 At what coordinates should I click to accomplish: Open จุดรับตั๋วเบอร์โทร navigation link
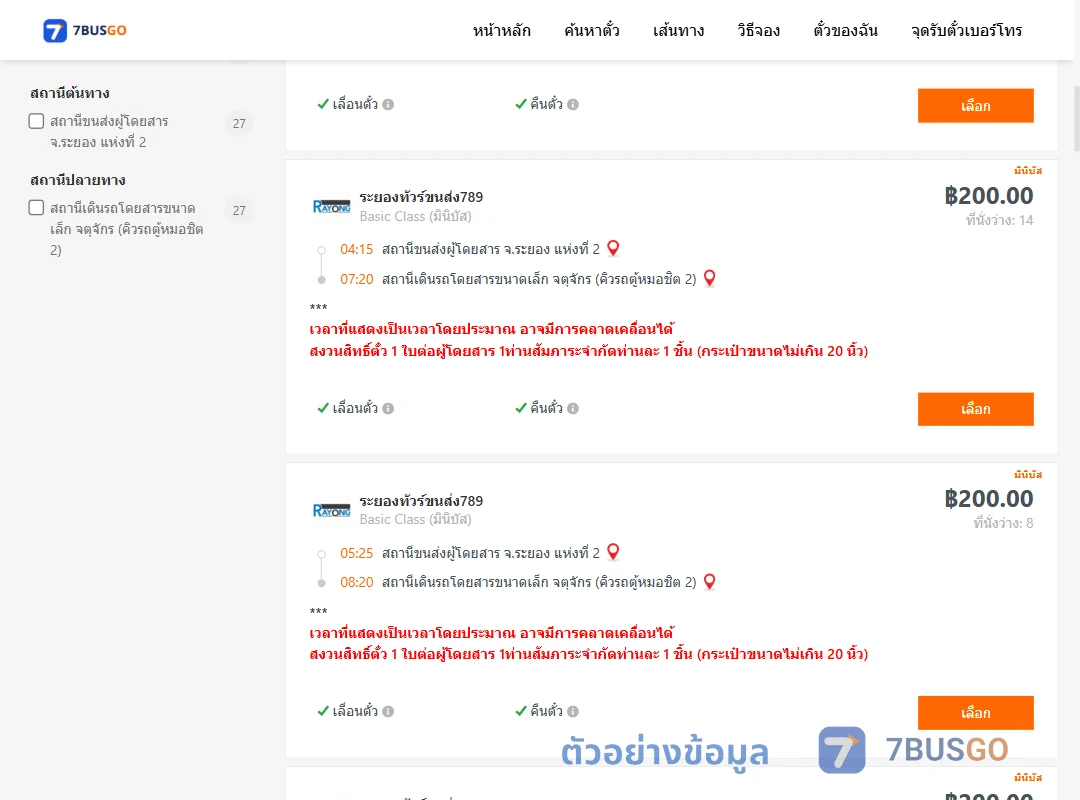click(x=966, y=30)
